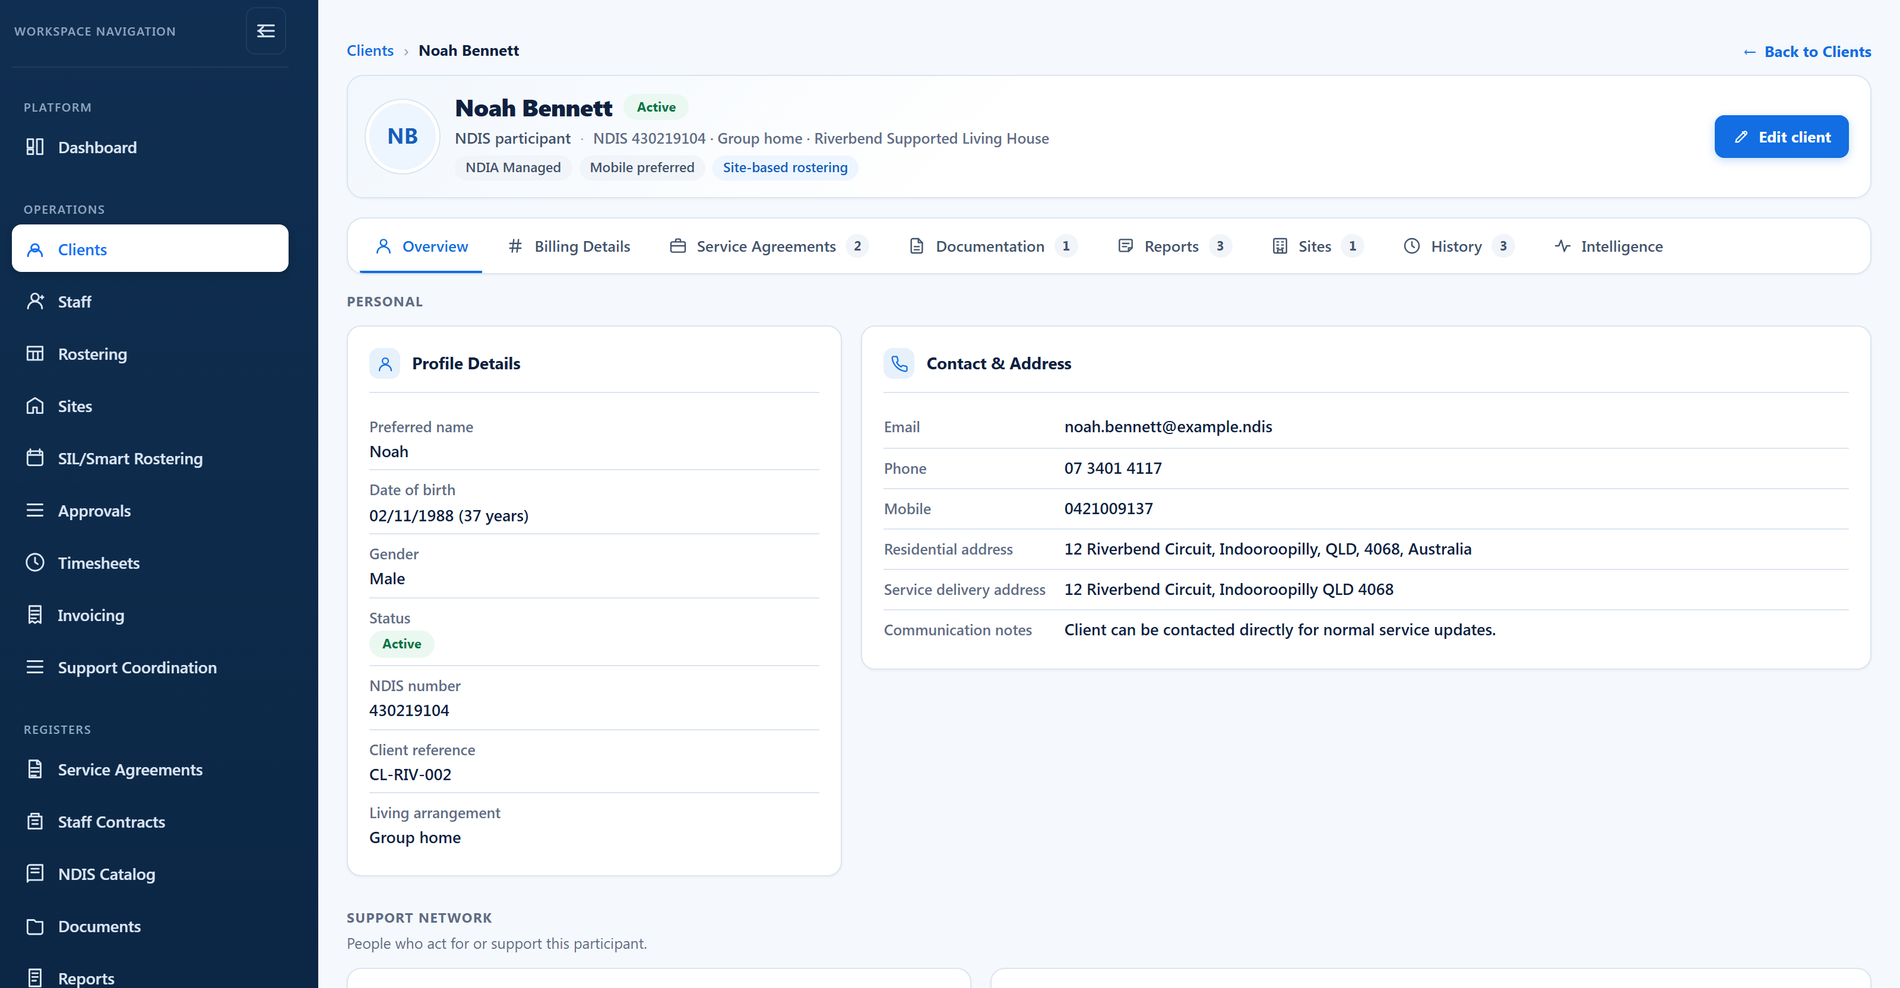The image size is (1900, 988).
Task: Click the Timesheets clock icon
Action: pos(35,562)
